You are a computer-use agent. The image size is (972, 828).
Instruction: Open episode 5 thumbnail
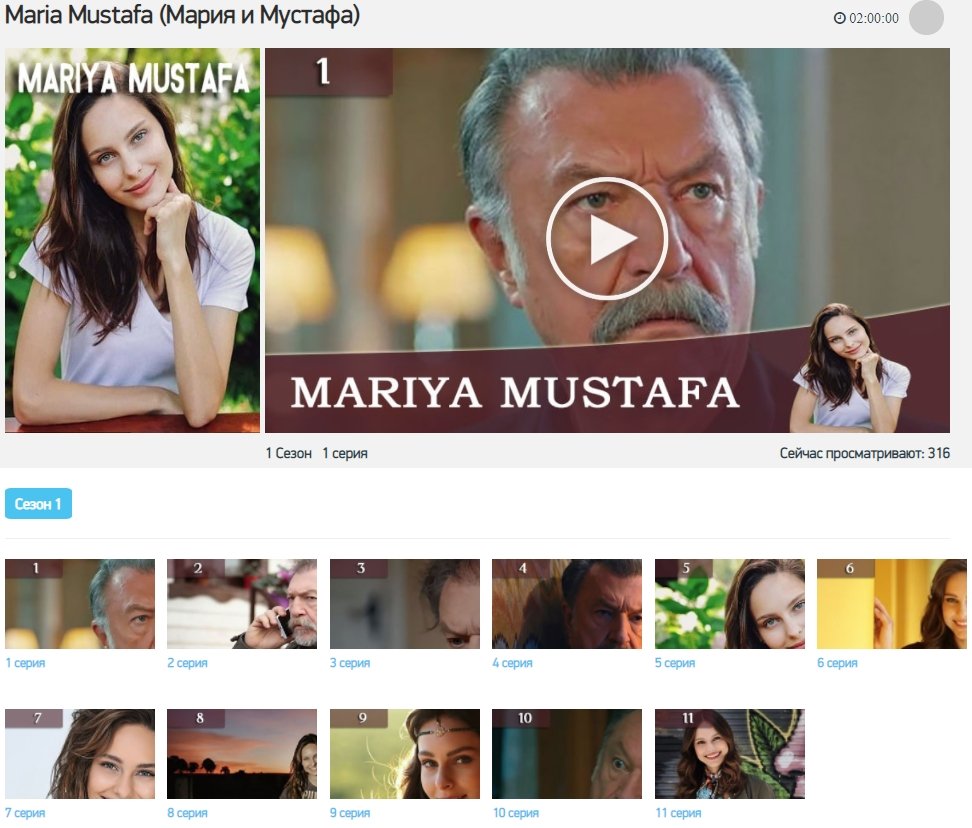tap(730, 604)
